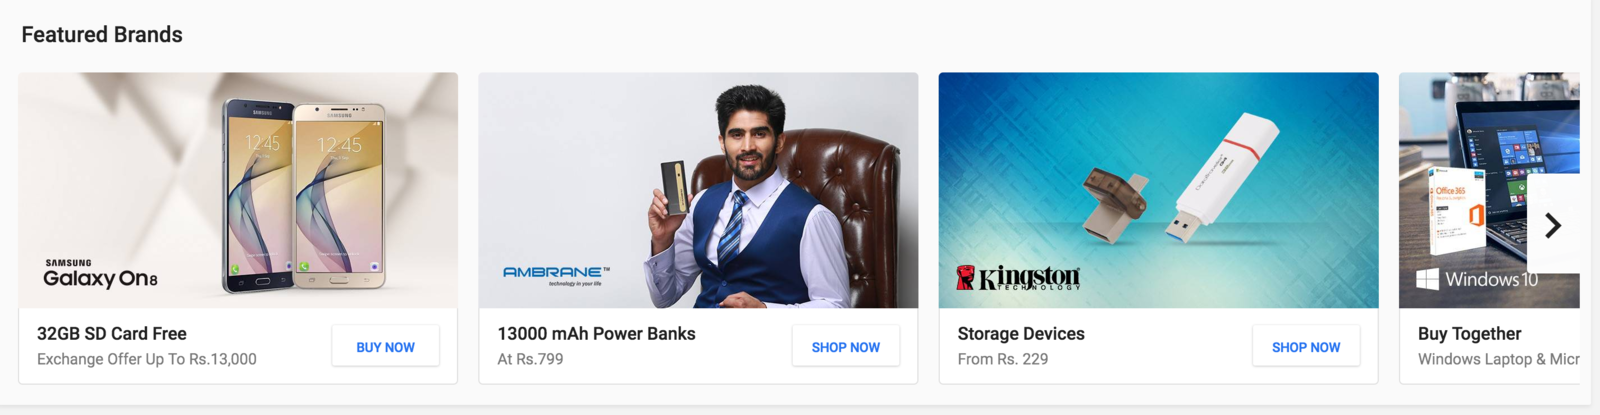
Task: Open the Storage Devices title link
Action: pyautogui.click(x=1021, y=334)
